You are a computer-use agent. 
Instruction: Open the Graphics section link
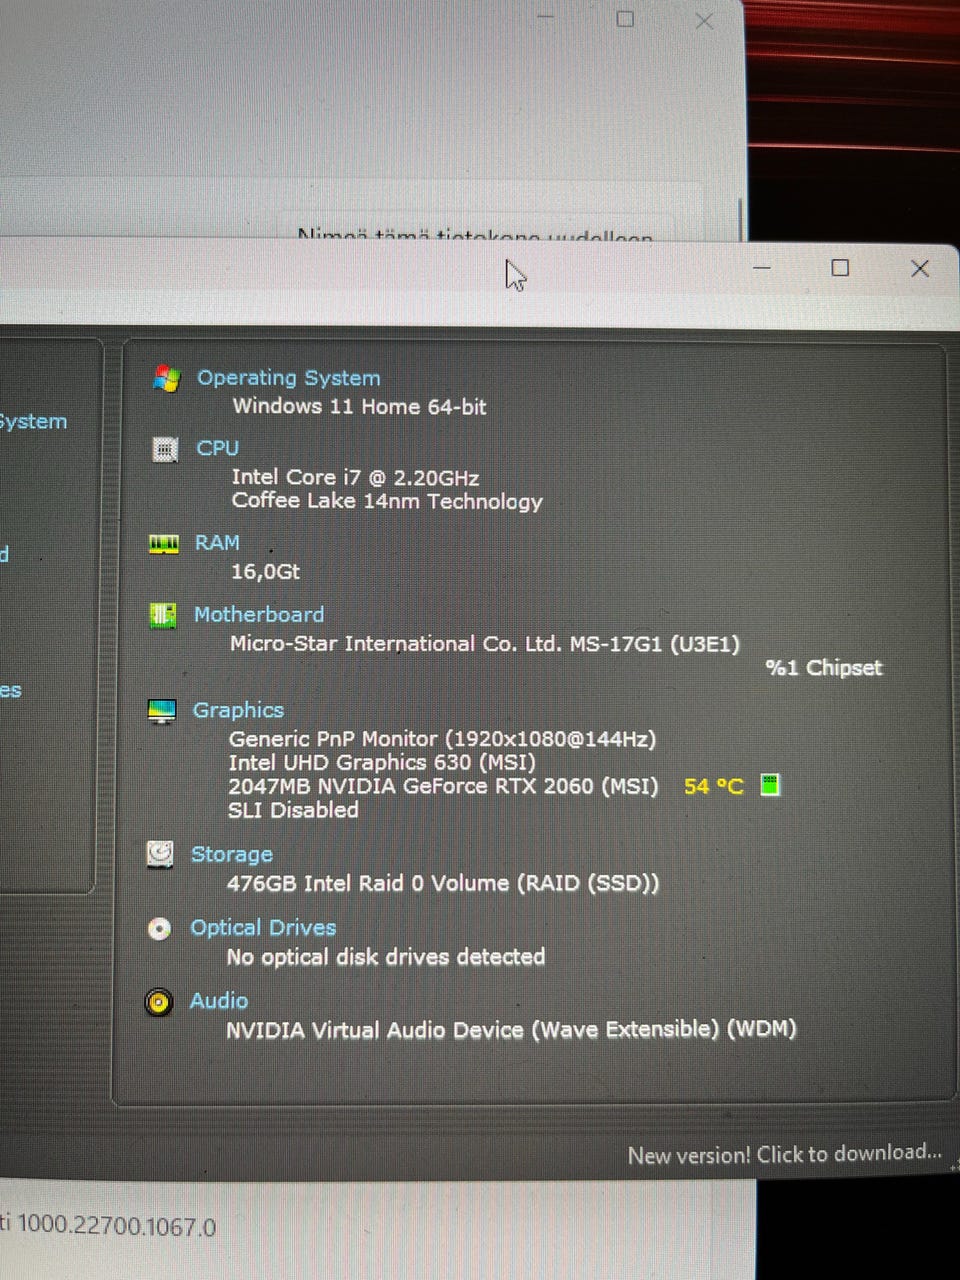click(238, 710)
